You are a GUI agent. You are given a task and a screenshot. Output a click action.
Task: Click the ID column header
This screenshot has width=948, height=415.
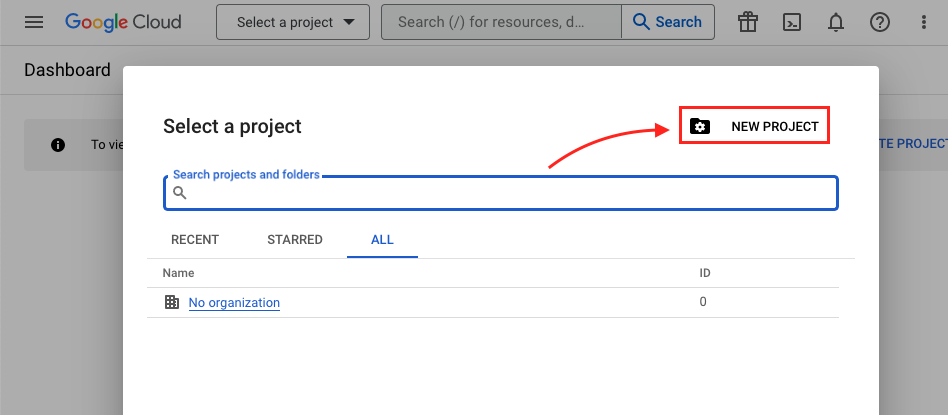(705, 273)
